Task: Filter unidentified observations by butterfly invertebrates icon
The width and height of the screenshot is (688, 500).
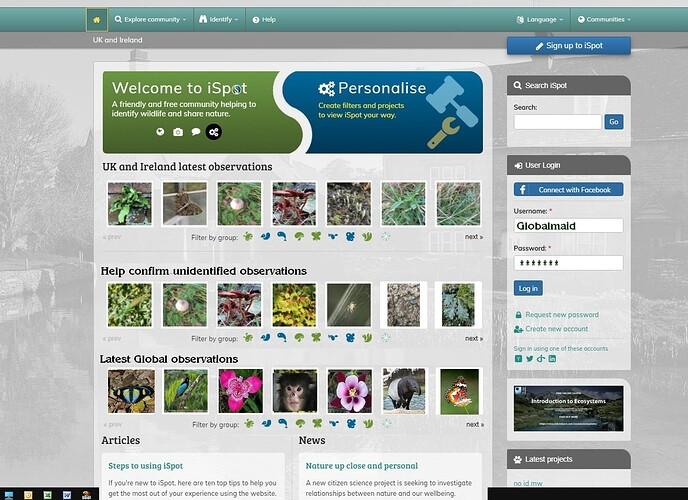Action: (x=316, y=337)
